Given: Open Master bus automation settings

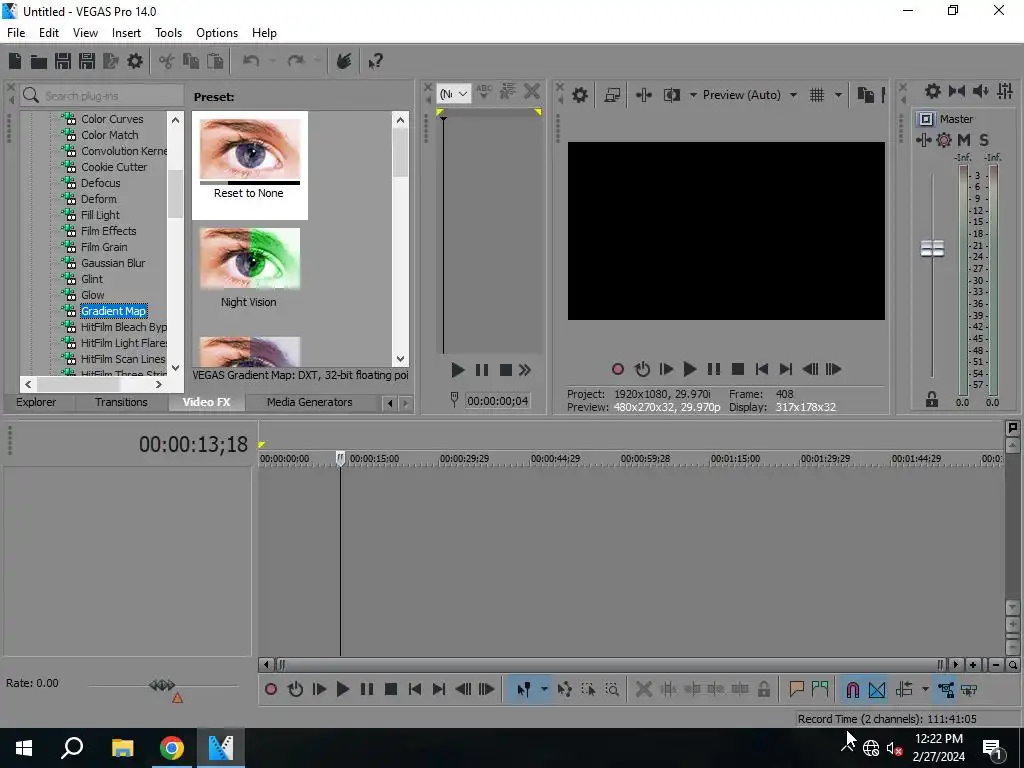Looking at the screenshot, I should [x=944, y=140].
